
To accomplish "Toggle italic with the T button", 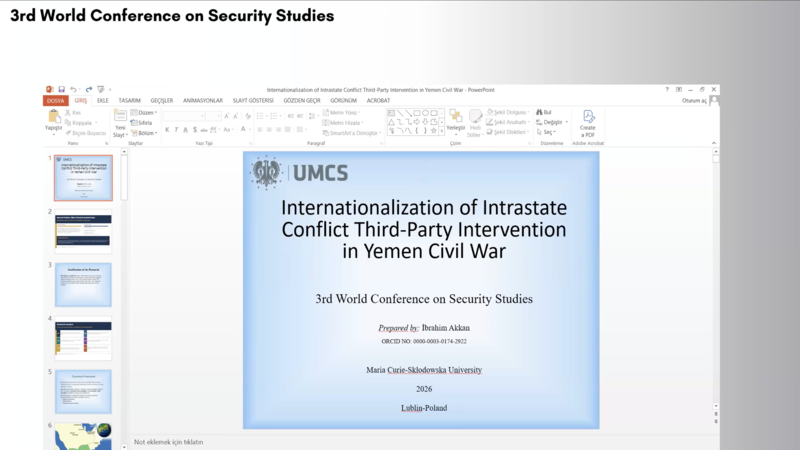I will point(176,130).
